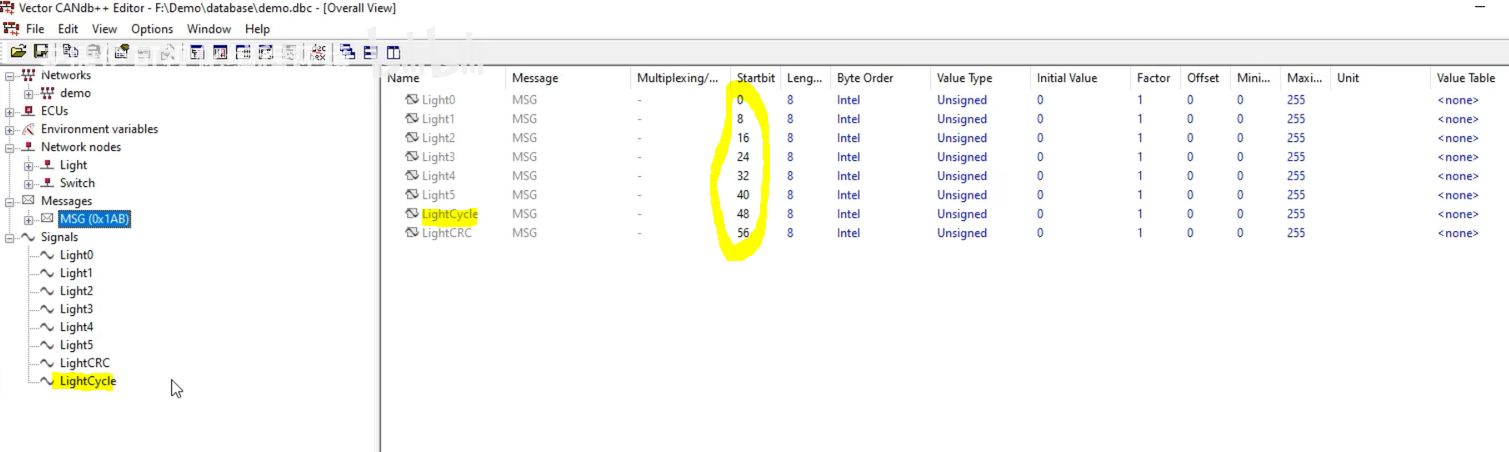The height and width of the screenshot is (452, 1509).
Task: Click Unsigned value type in the Light5 row
Action: (x=962, y=195)
